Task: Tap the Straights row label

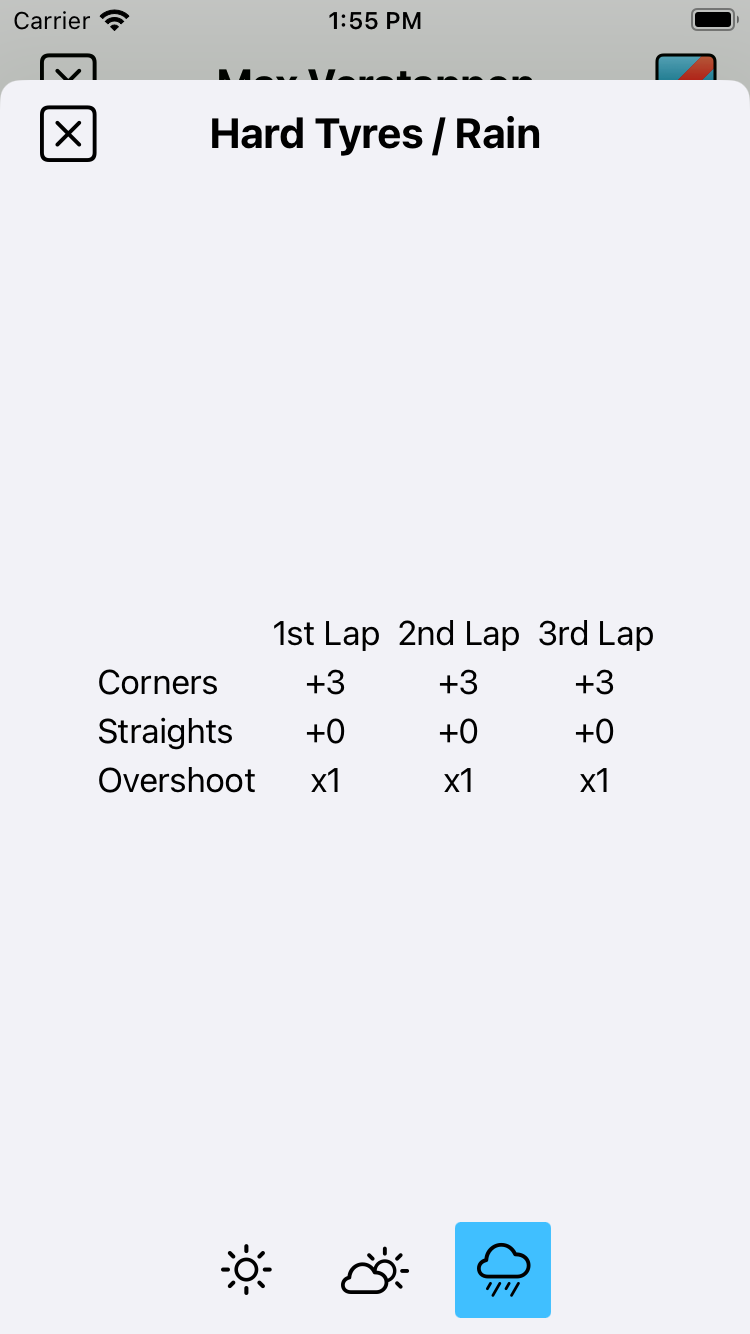Action: point(165,732)
